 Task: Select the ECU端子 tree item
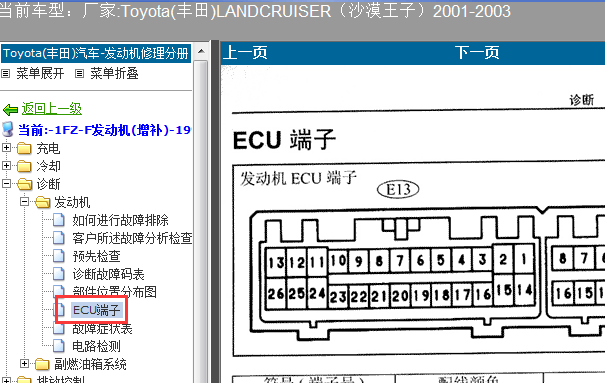[96, 310]
